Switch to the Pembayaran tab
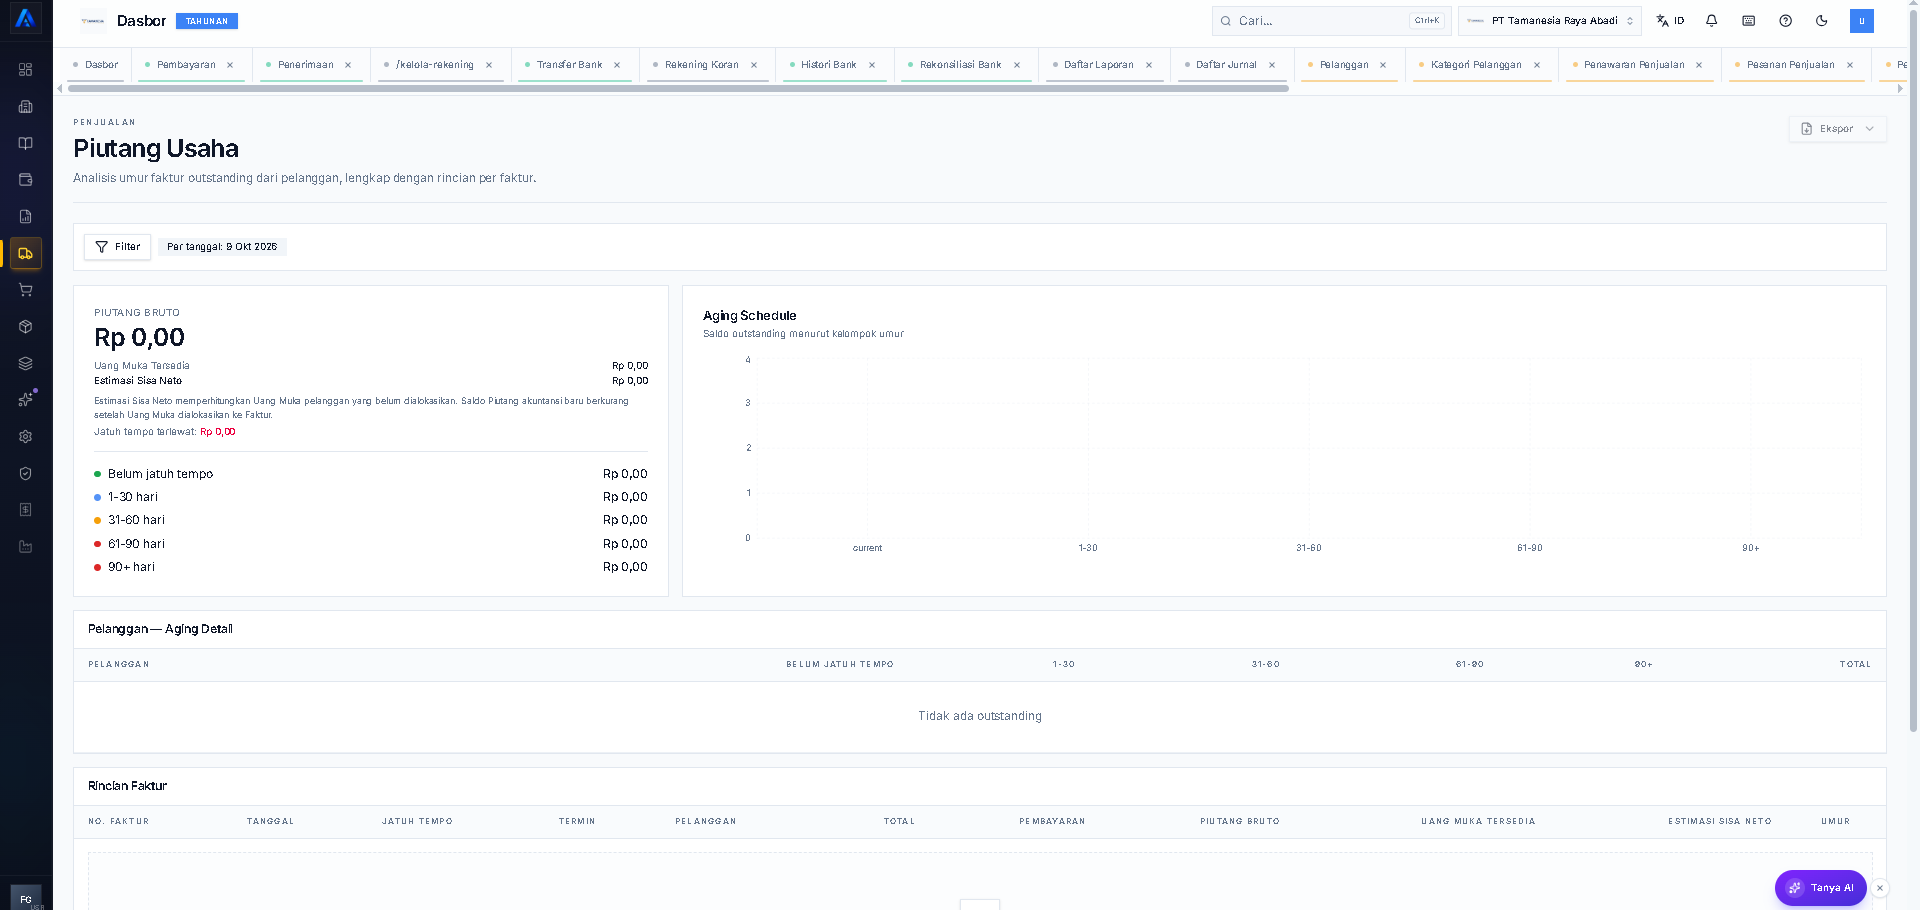 (186, 65)
